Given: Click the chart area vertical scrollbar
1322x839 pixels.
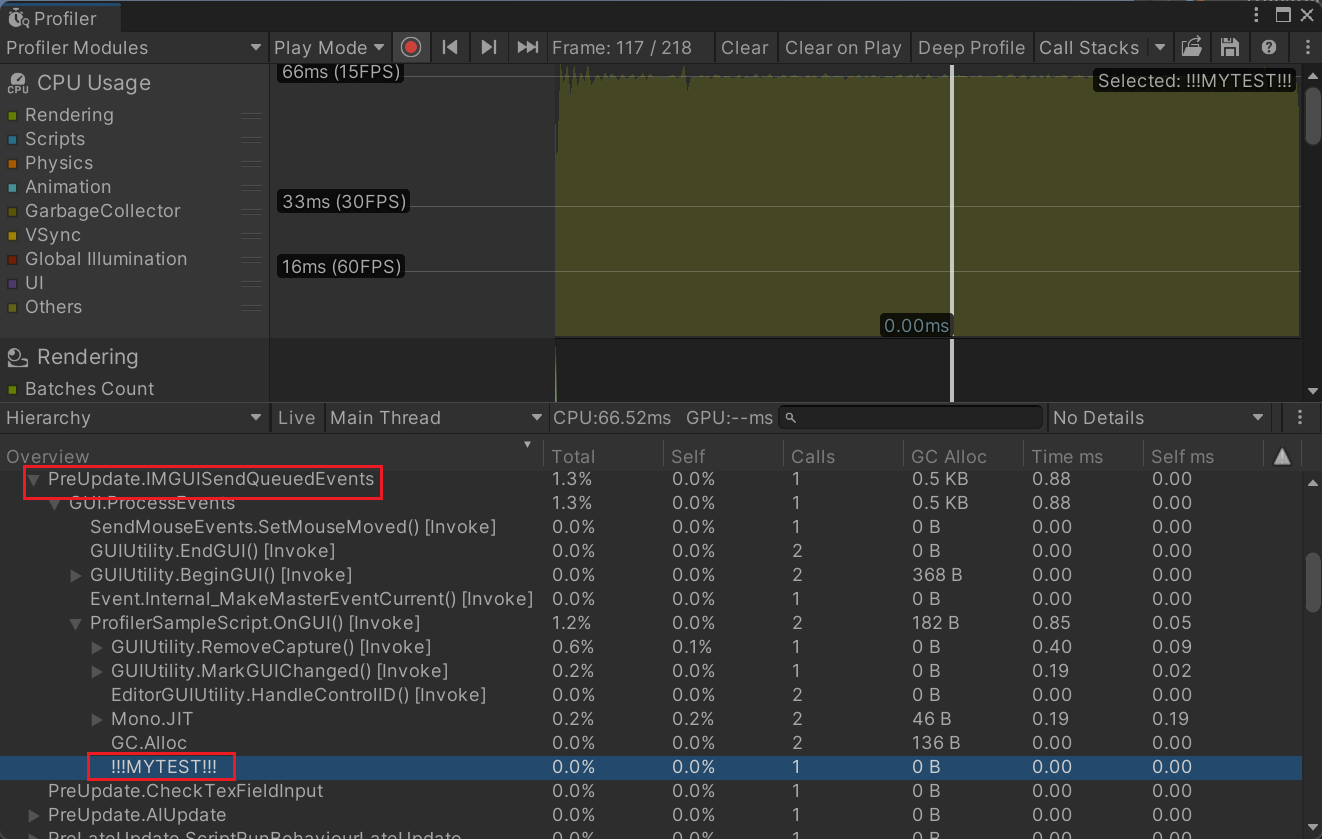Looking at the screenshot, I should 1313,118.
